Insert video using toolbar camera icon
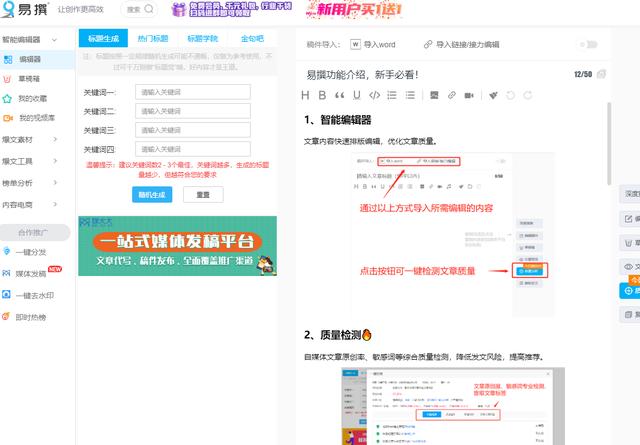This screenshot has width=640, height=445. point(469,95)
